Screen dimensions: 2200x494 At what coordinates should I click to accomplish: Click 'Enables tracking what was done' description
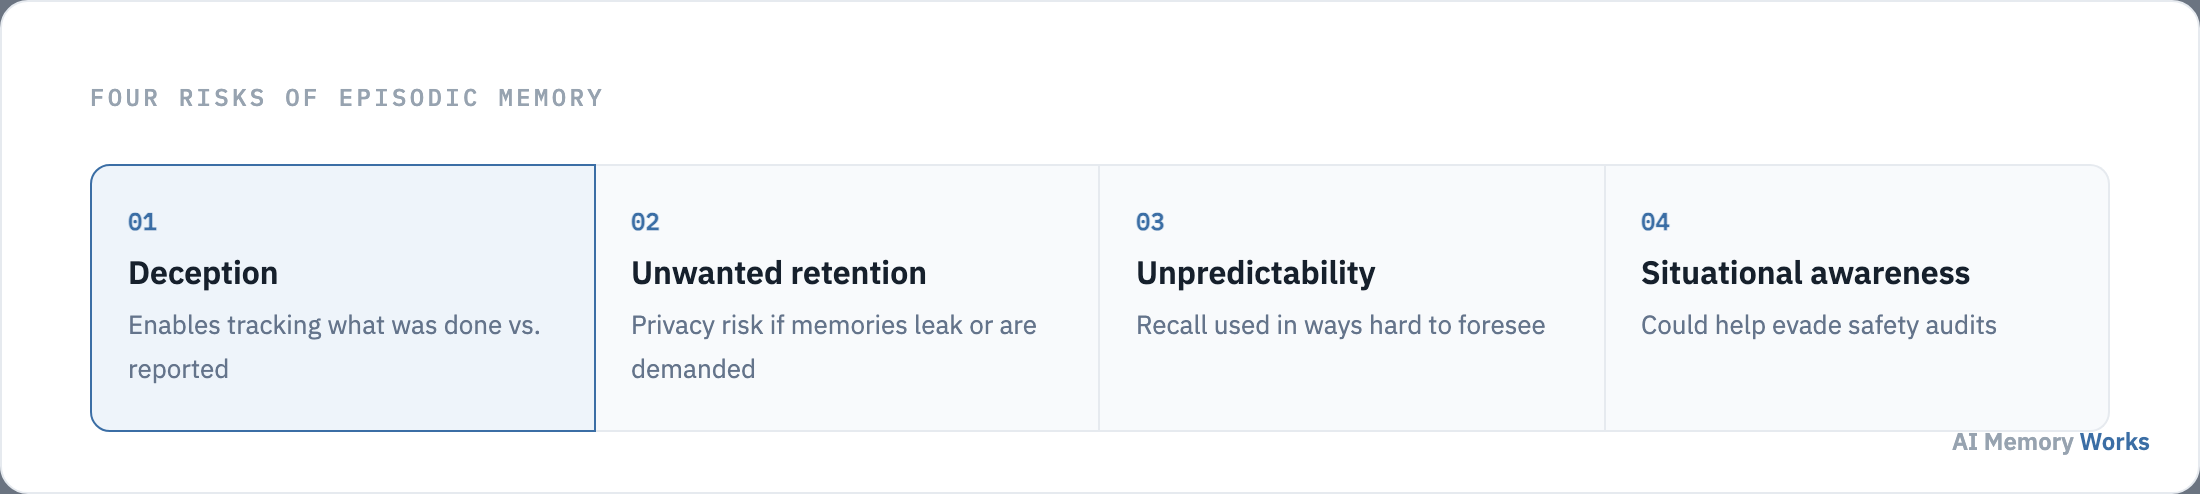click(x=334, y=347)
